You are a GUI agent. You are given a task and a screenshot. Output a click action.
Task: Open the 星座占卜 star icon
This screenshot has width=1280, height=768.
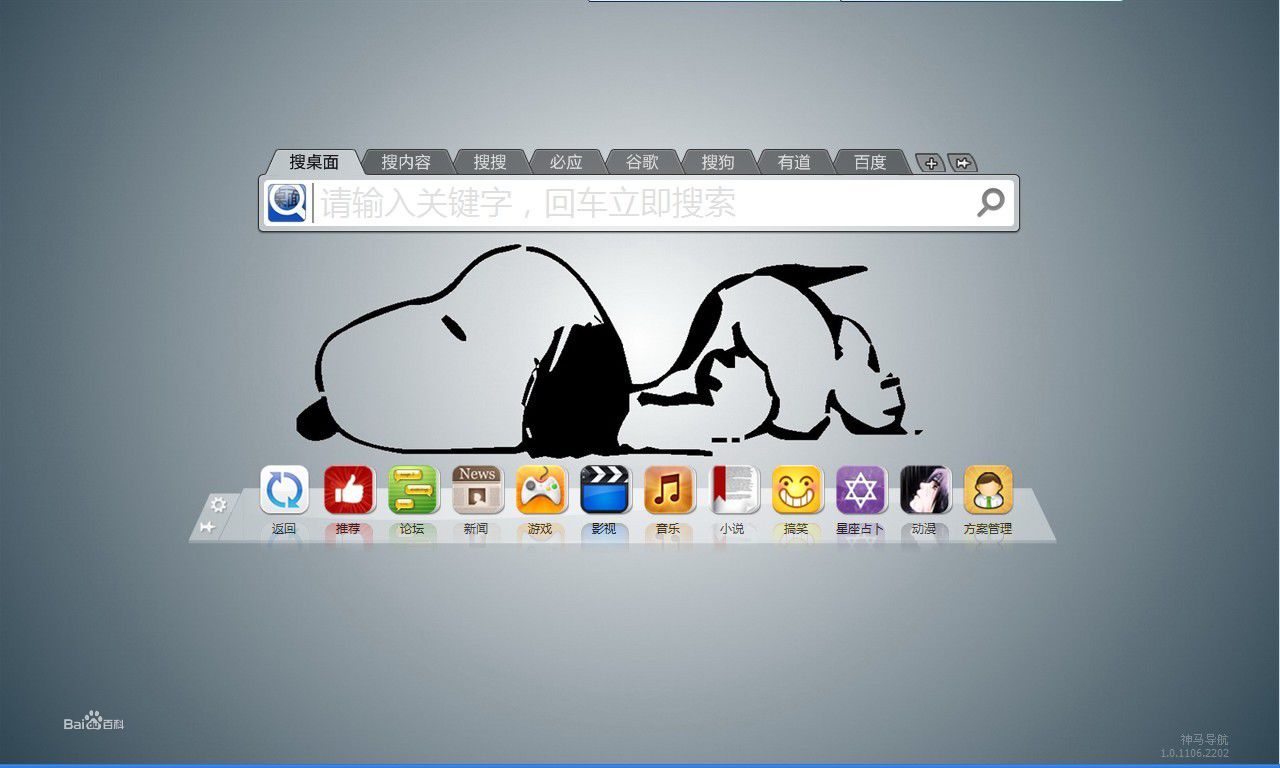coord(861,490)
